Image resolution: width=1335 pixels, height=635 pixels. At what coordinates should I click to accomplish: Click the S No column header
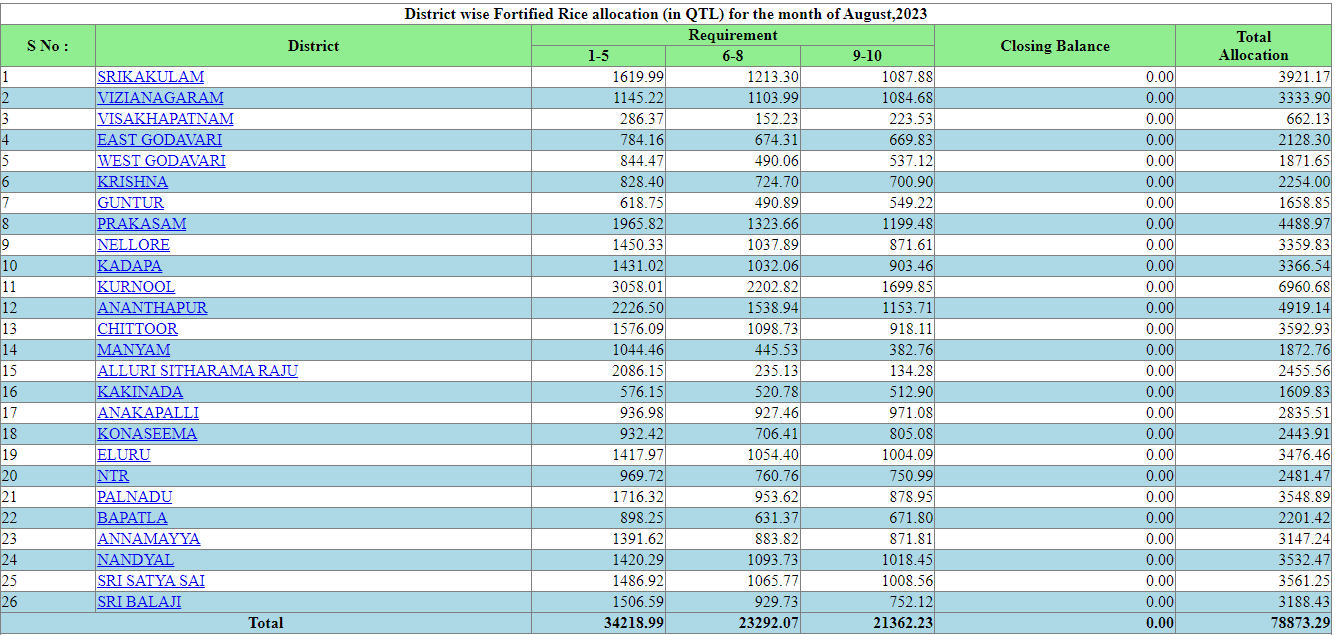click(48, 46)
